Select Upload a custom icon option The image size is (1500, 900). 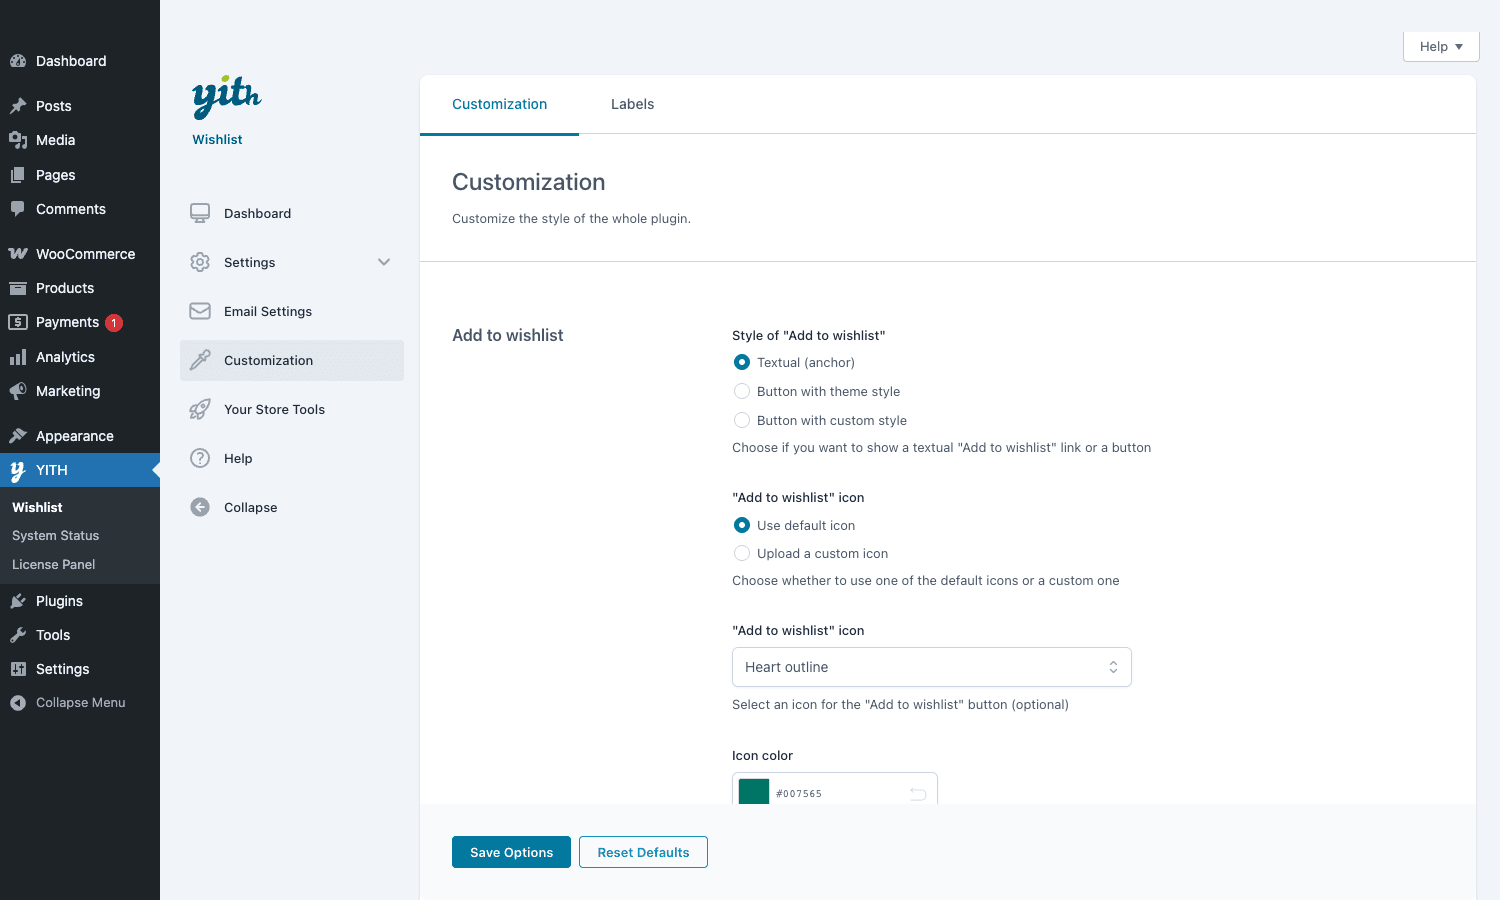(x=742, y=553)
